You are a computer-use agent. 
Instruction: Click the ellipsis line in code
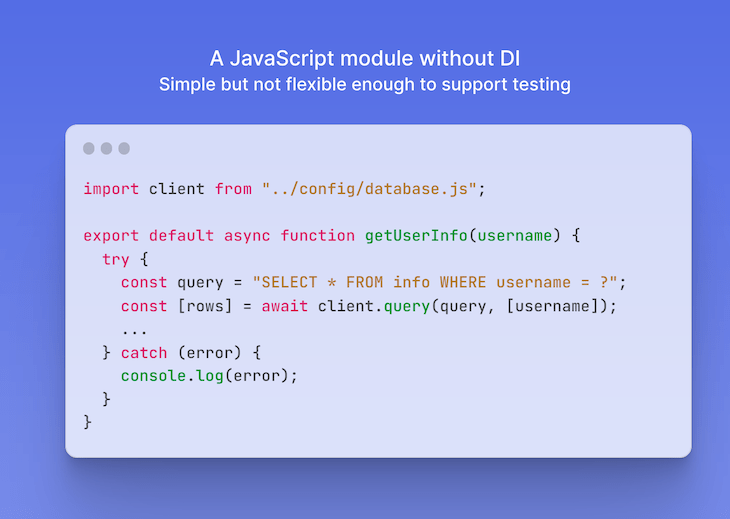pos(134,332)
